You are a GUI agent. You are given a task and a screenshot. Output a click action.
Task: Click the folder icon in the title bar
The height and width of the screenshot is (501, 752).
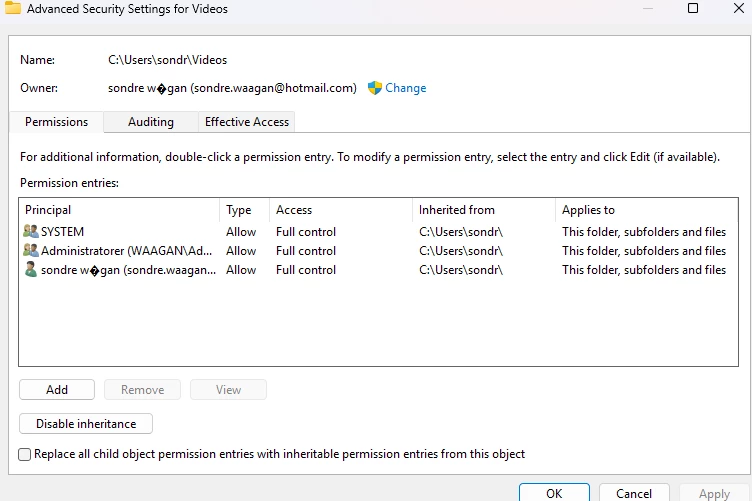click(12, 7)
